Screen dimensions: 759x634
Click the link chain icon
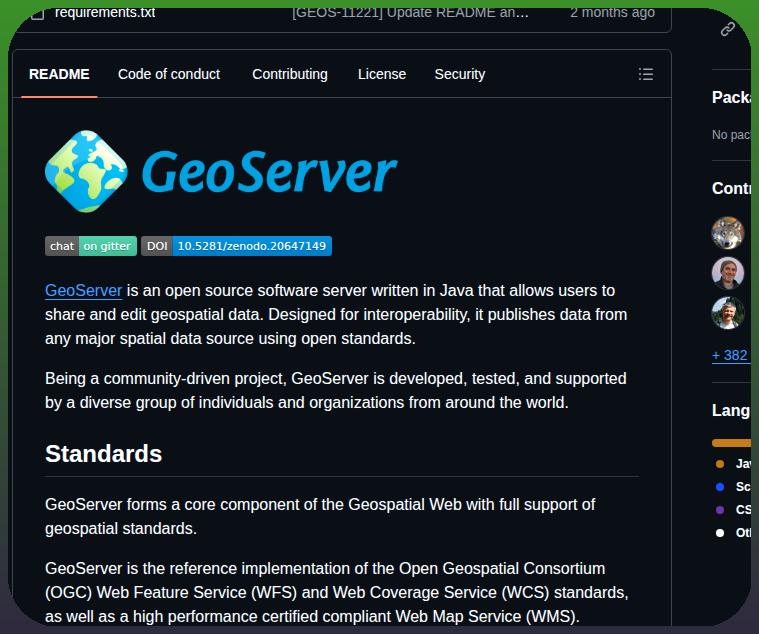pos(728,29)
